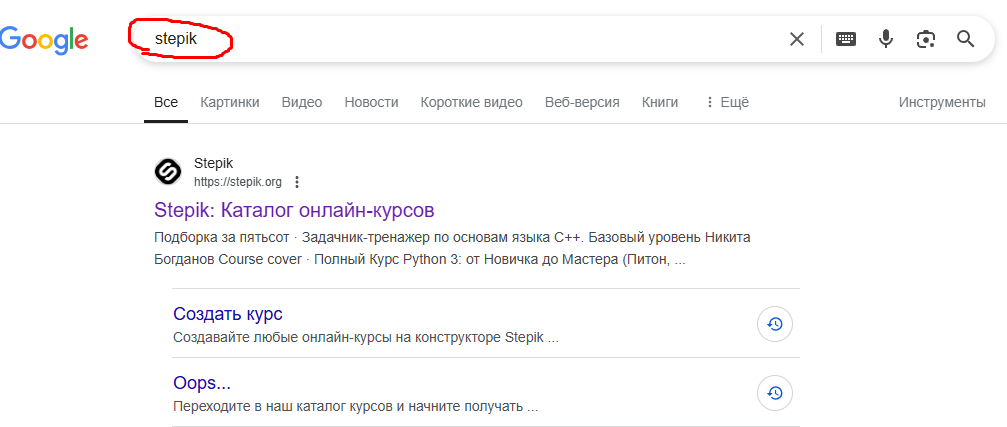Select the Новости tab
This screenshot has width=1007, height=427.
click(371, 102)
